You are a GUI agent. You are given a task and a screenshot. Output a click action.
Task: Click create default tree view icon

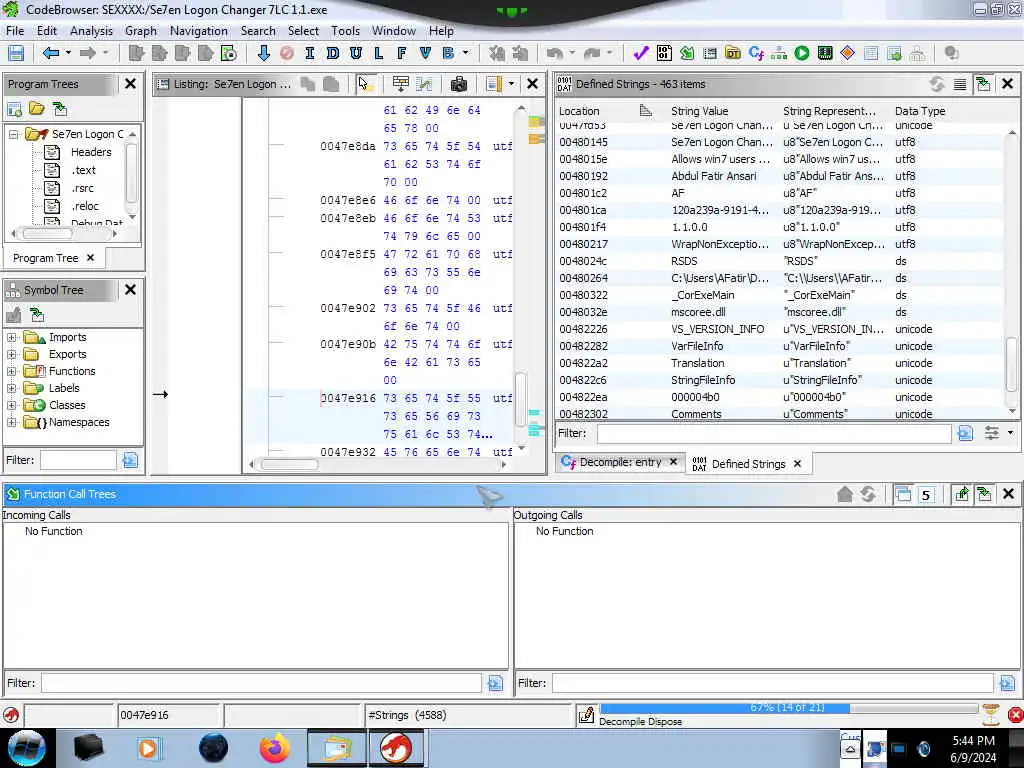14,109
